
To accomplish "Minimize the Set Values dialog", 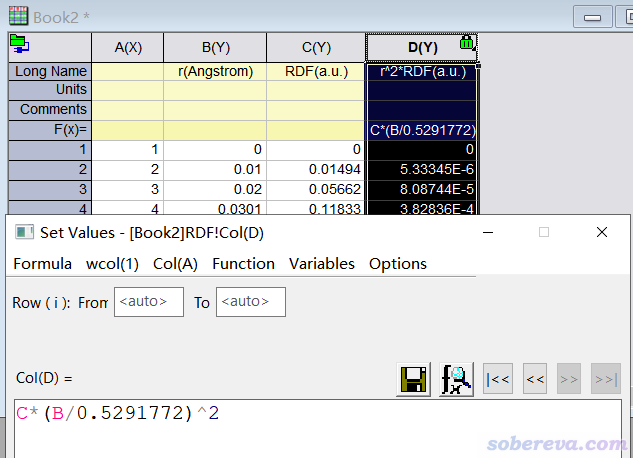I will tap(488, 232).
